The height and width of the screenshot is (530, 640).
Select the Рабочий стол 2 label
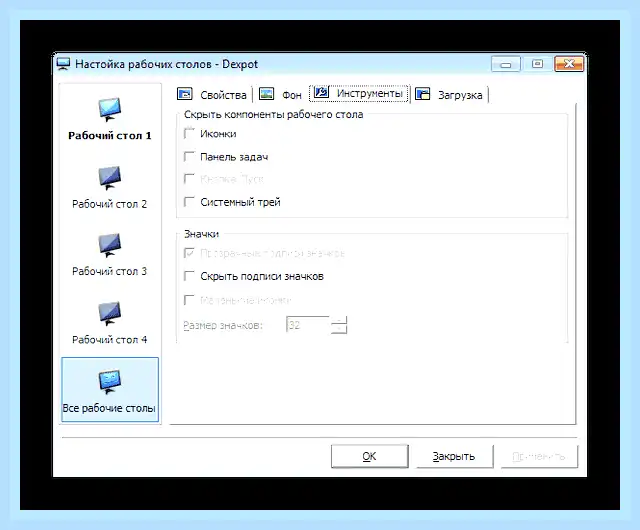tap(109, 204)
